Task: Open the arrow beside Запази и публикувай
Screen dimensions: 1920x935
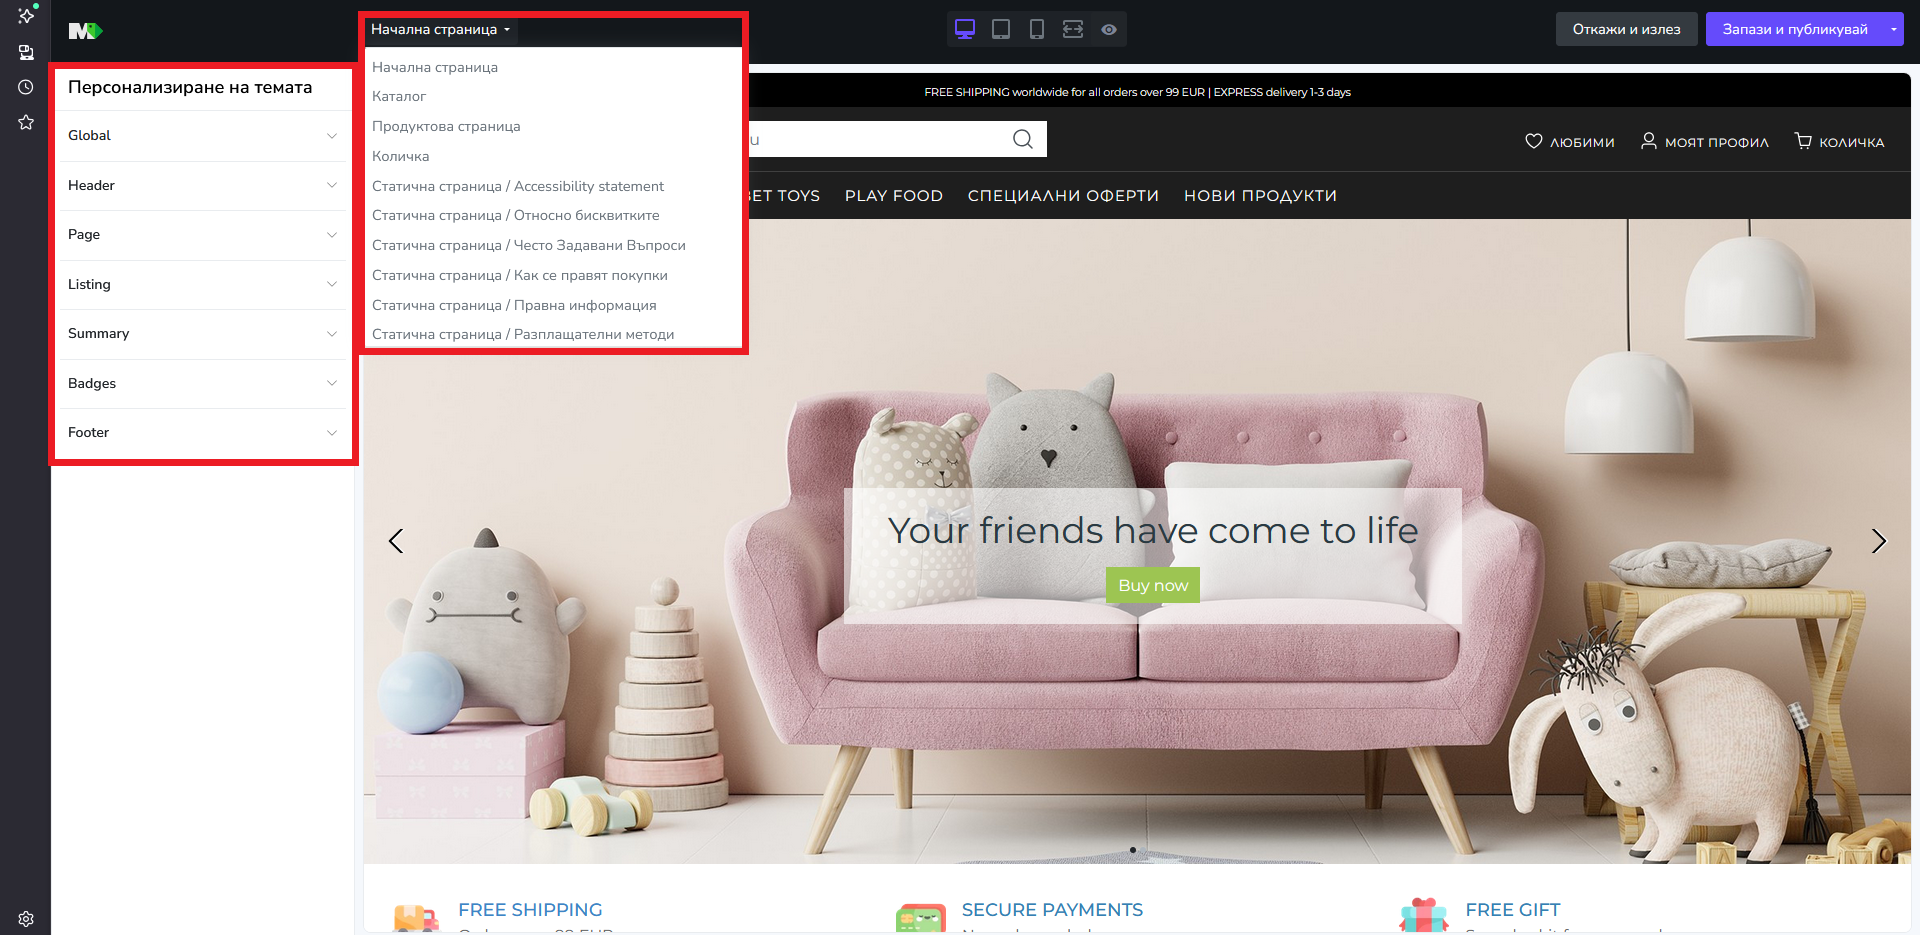Action: 1893,29
